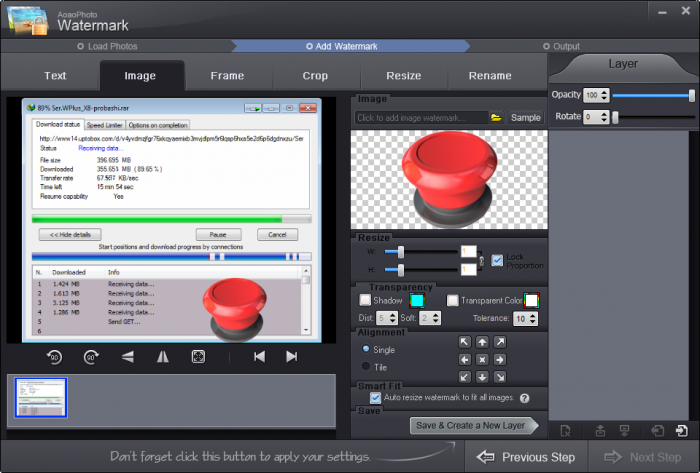Adjust the Tolerance stepper
The image size is (700, 473).
point(533,319)
